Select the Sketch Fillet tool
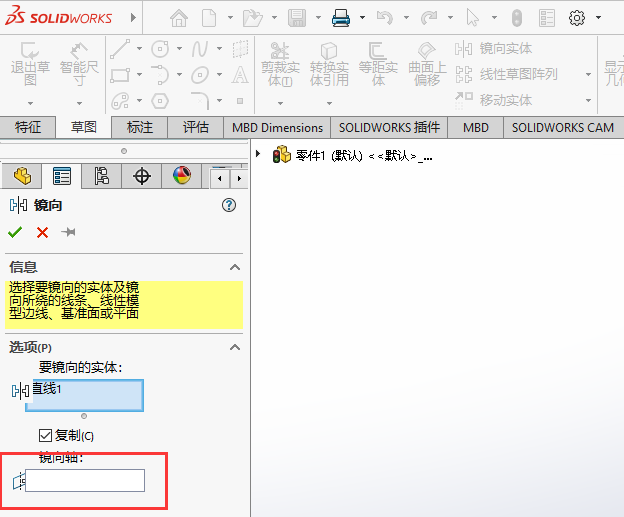This screenshot has height=517, width=624. tap(200, 101)
